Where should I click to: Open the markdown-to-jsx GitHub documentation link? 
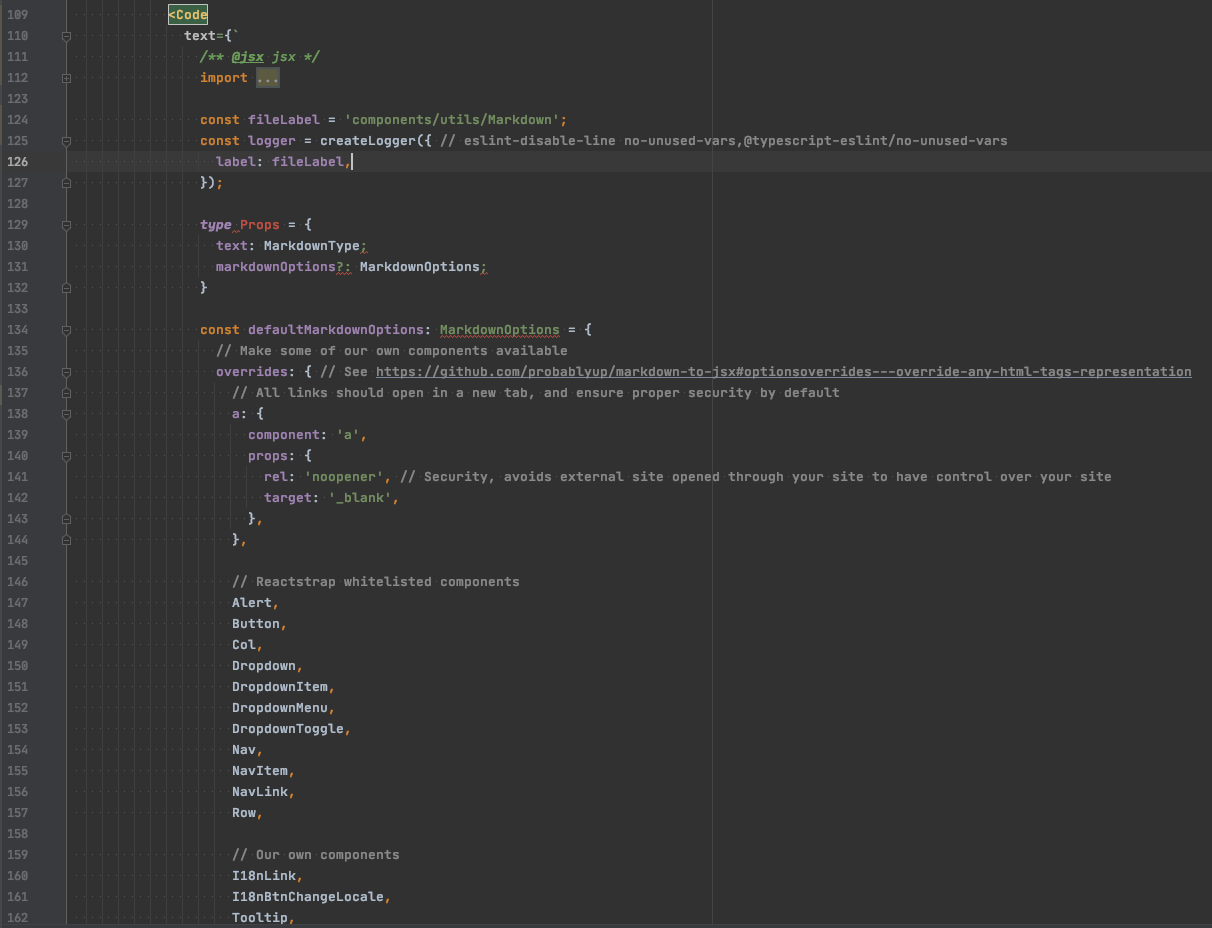click(780, 371)
